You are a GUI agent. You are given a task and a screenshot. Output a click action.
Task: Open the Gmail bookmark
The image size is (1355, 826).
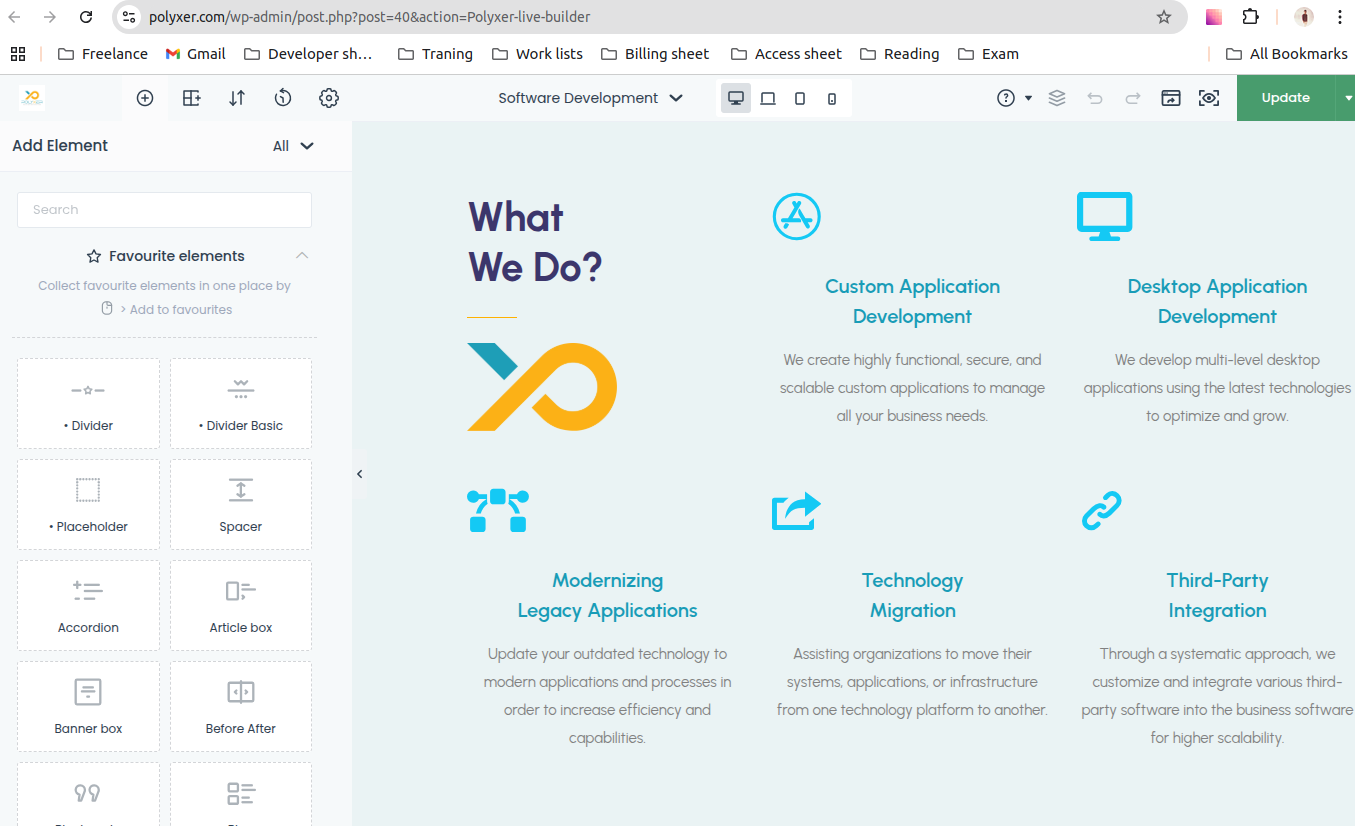click(x=196, y=54)
